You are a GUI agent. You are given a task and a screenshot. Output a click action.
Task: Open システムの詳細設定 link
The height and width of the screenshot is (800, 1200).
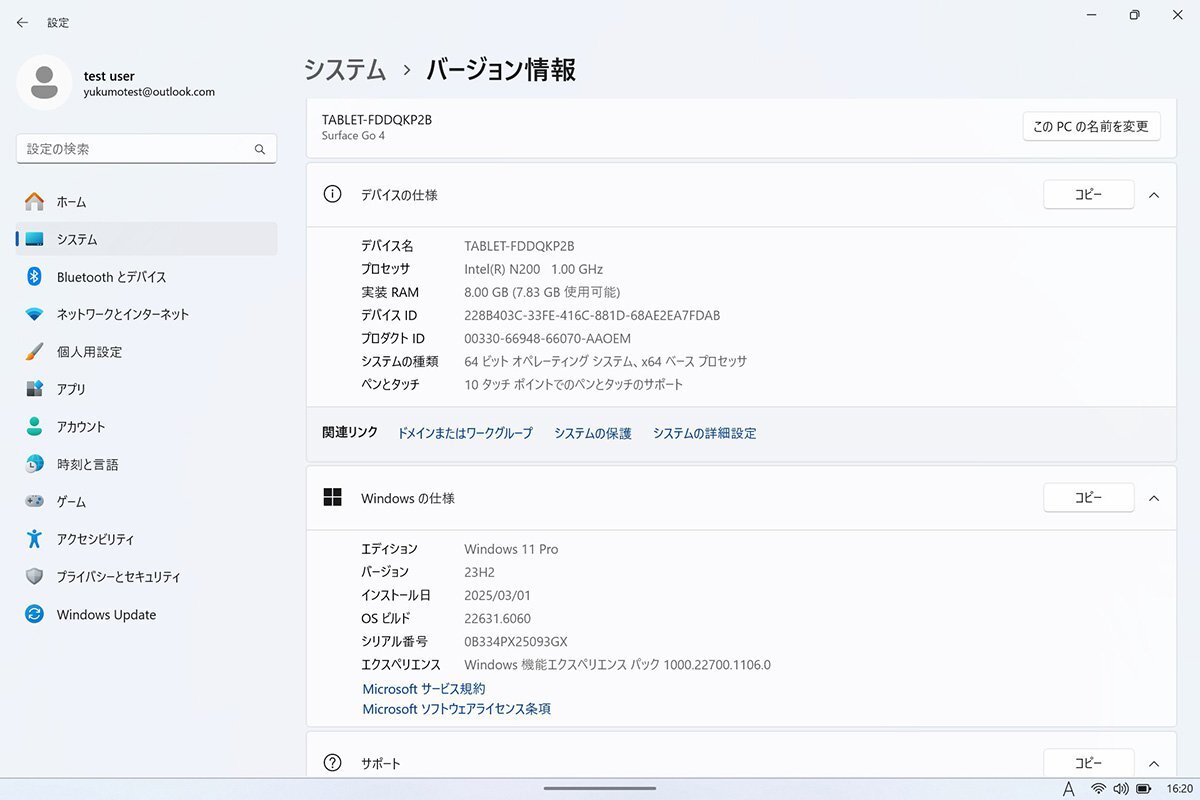(704, 434)
